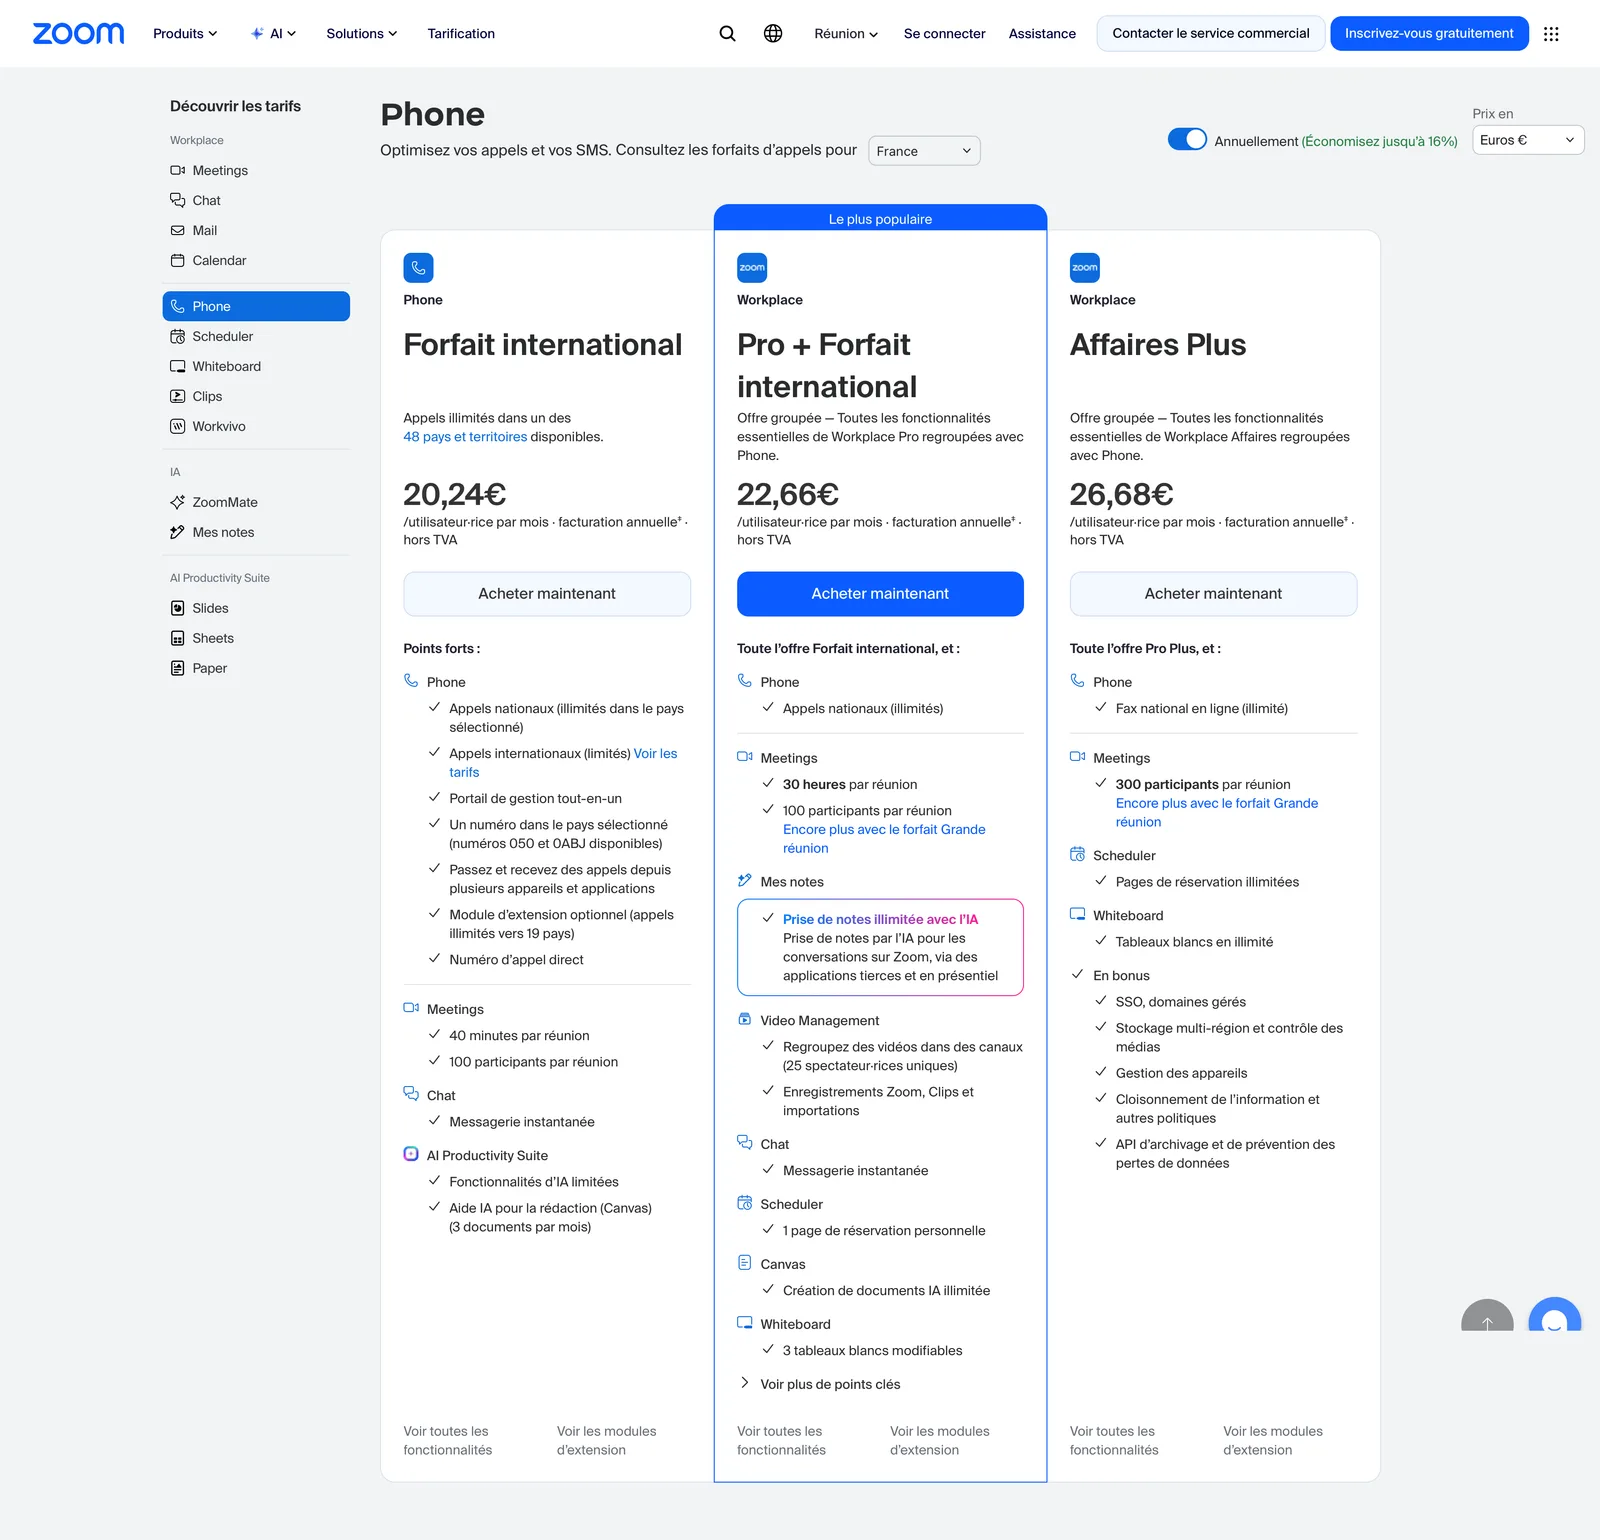This screenshot has height=1540, width=1600.
Task: Expand the AI menu
Action: (273, 34)
